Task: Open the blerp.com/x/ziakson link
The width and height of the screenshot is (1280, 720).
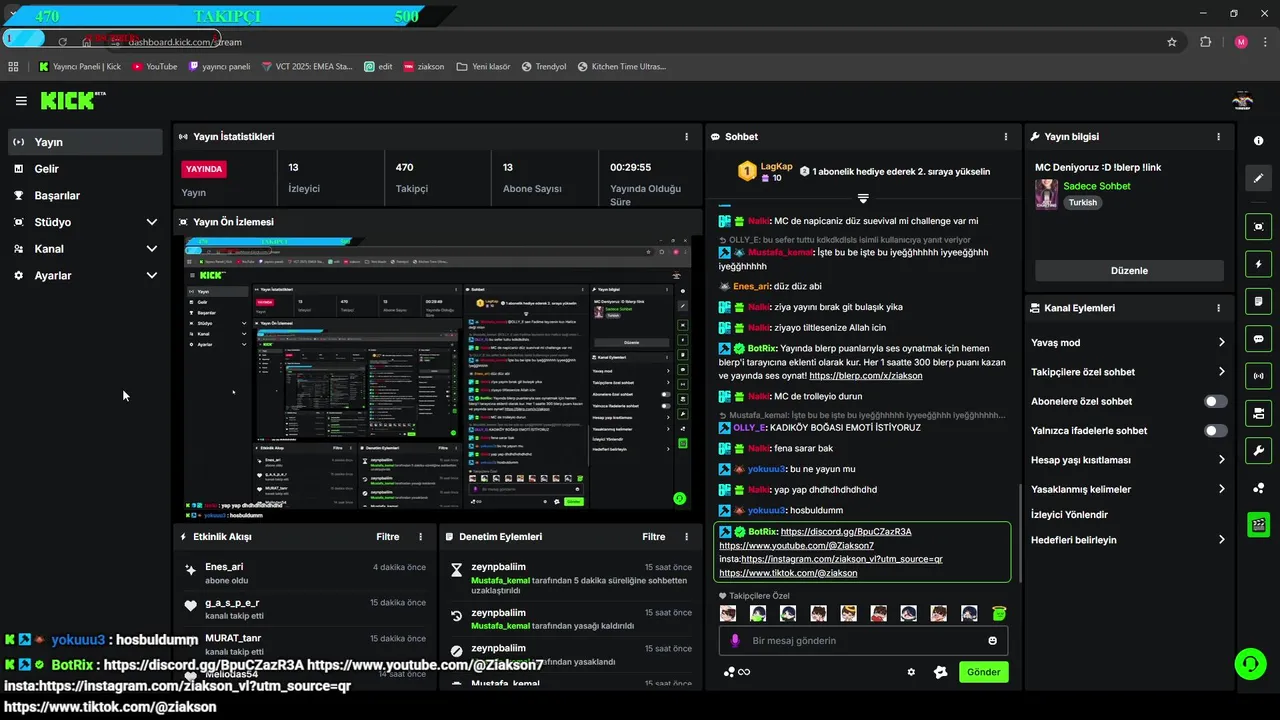Action: click(865, 376)
